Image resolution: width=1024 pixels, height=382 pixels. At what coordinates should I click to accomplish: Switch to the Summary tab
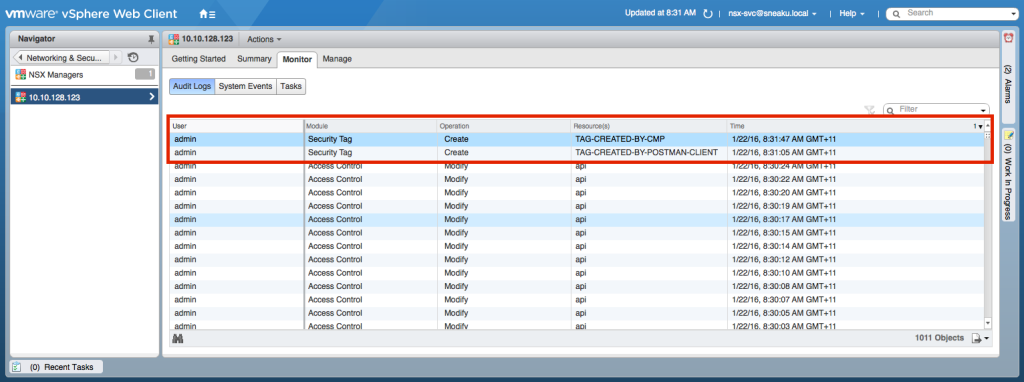[254, 59]
